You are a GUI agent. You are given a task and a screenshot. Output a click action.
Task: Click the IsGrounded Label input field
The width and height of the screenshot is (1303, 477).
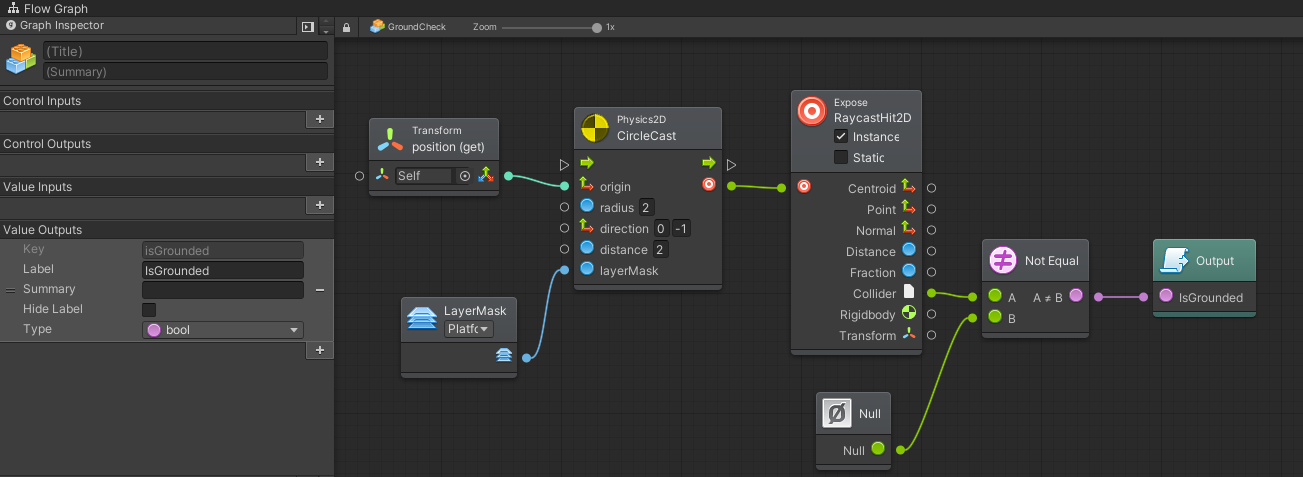coord(223,270)
